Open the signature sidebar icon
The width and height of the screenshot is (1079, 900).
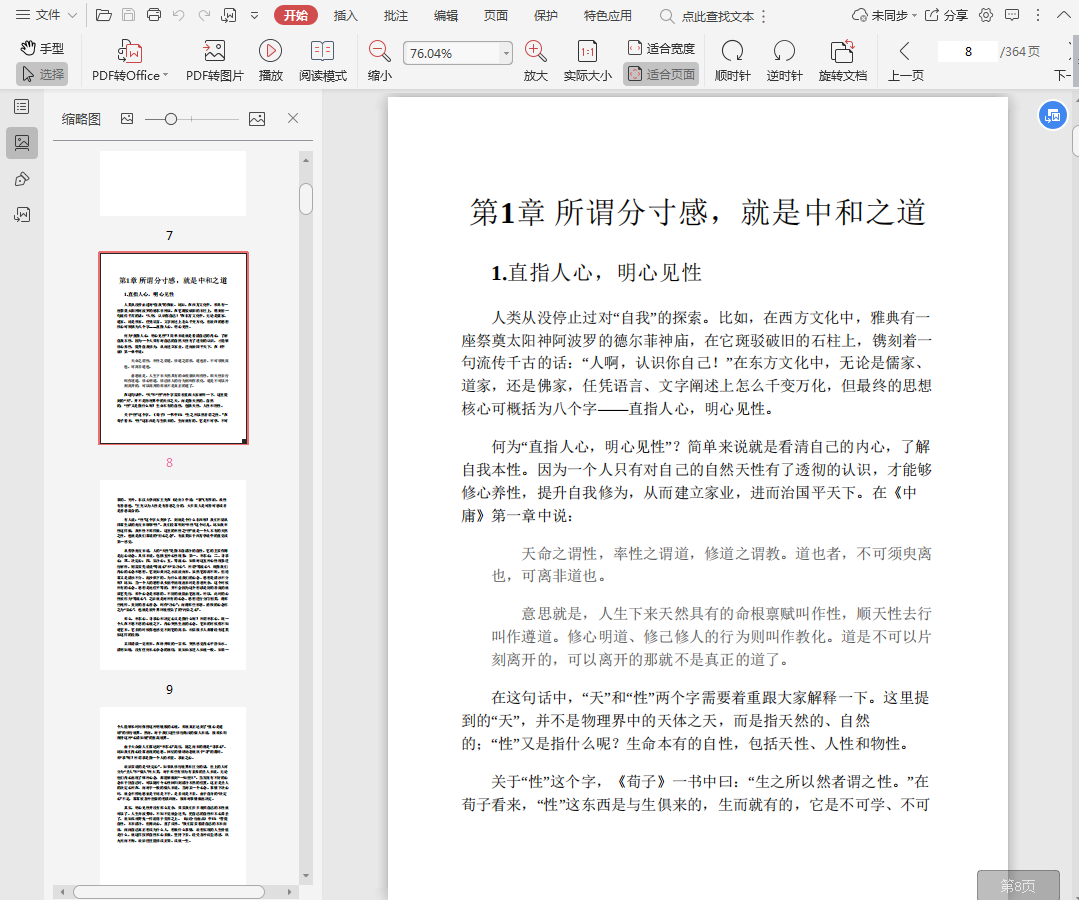(22, 215)
